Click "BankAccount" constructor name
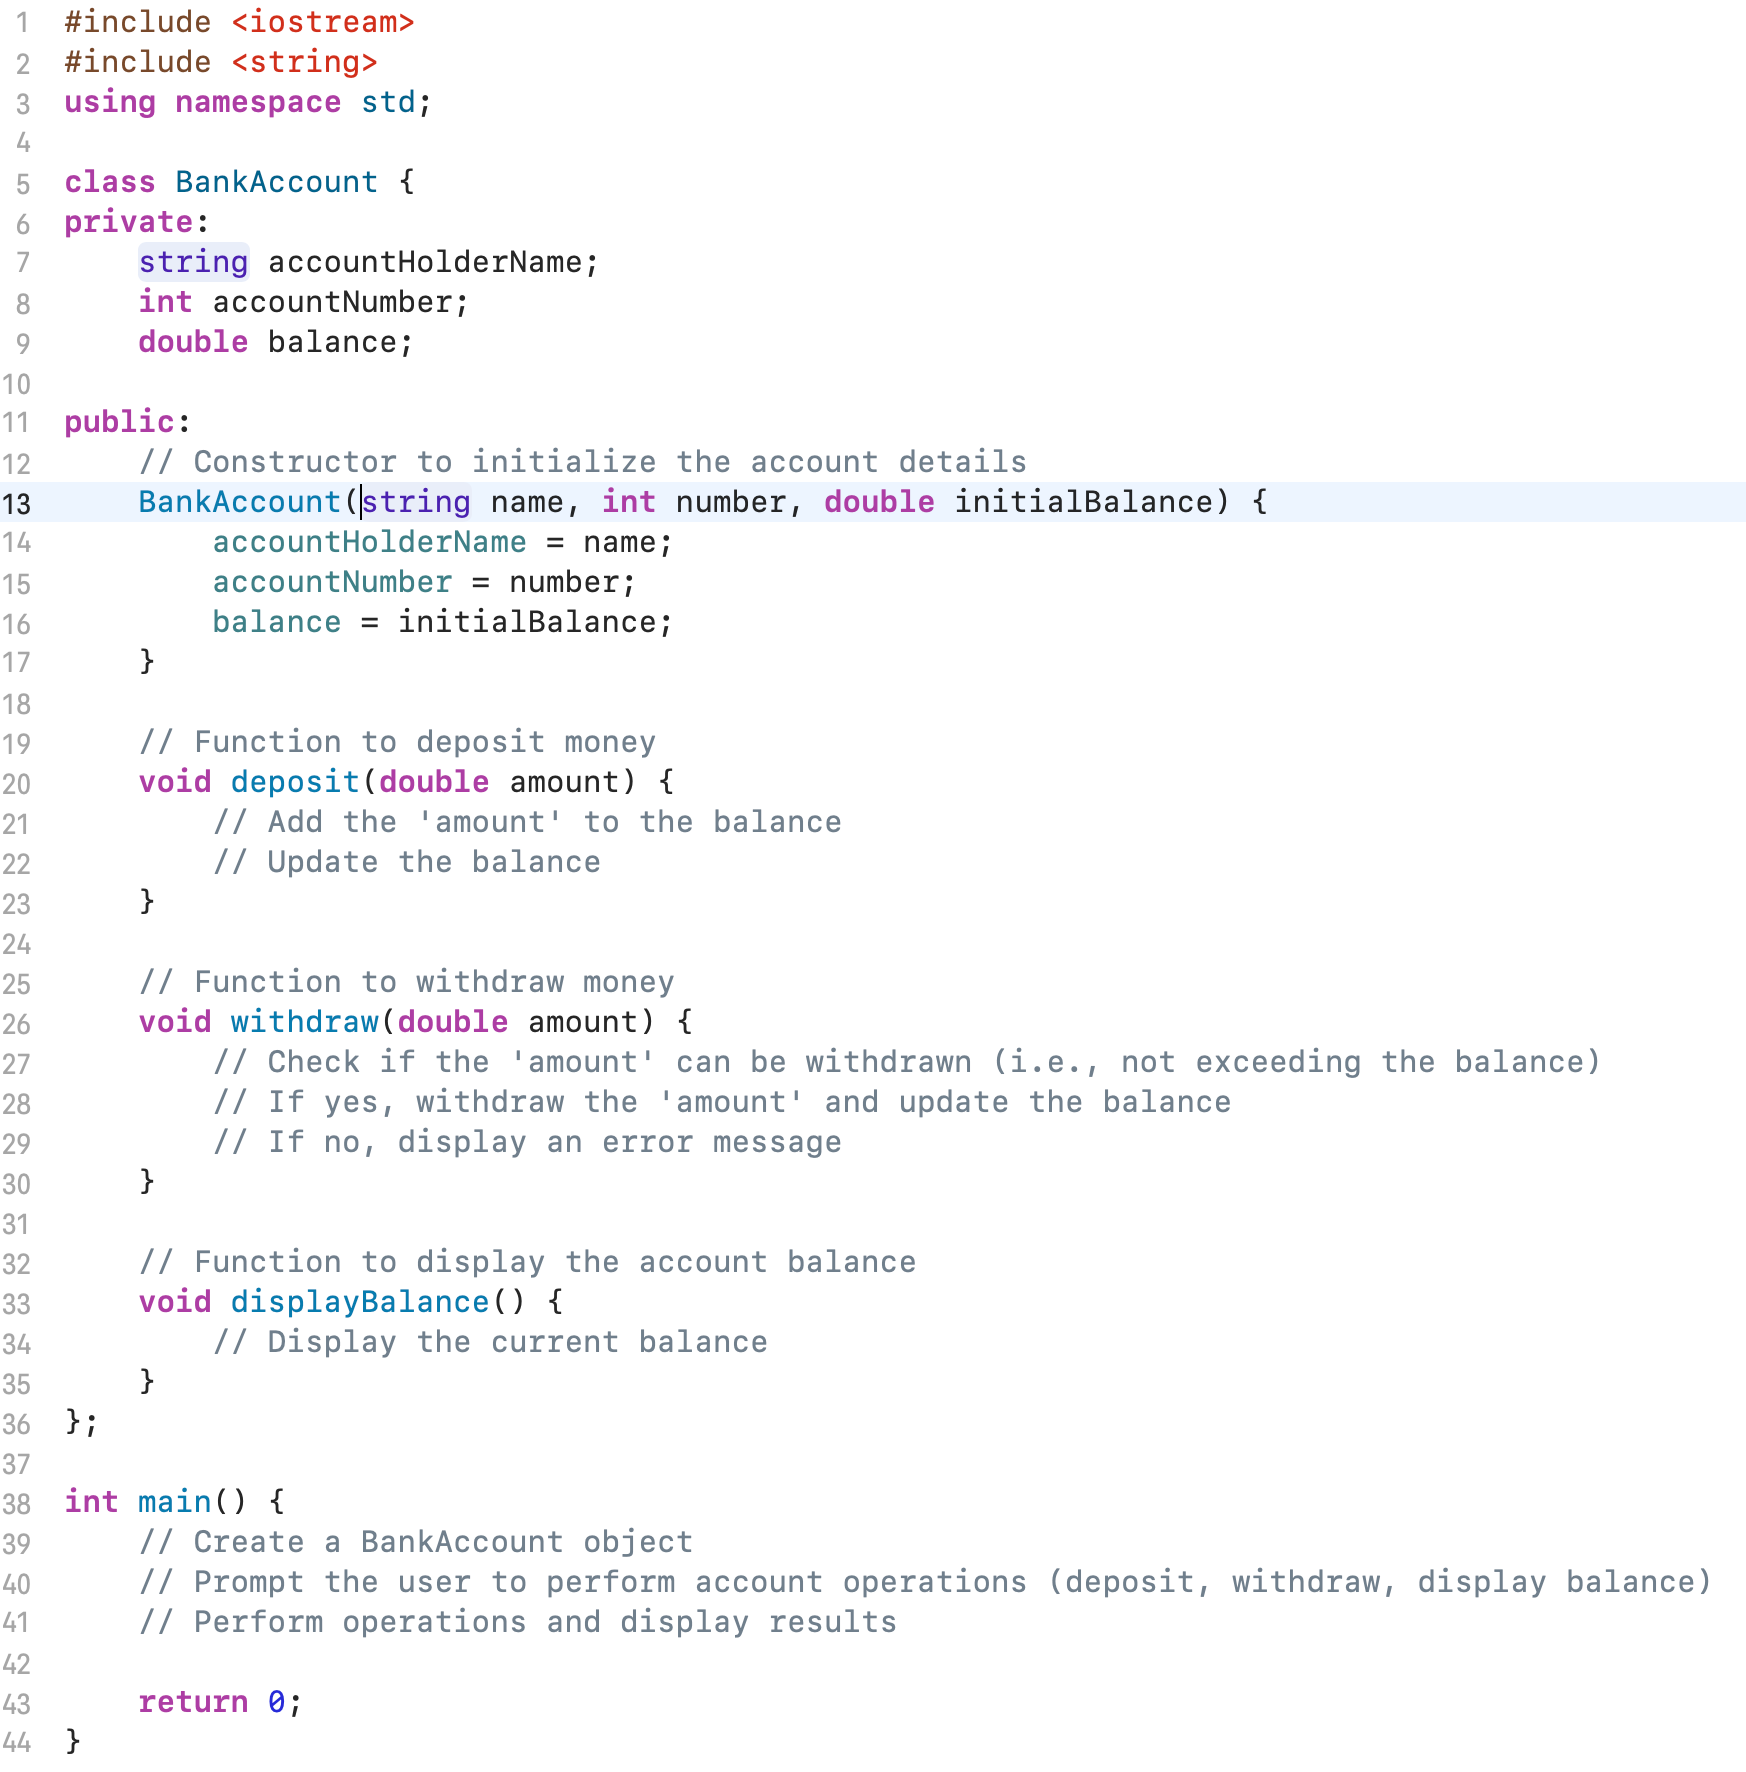1746x1772 pixels. click(240, 502)
